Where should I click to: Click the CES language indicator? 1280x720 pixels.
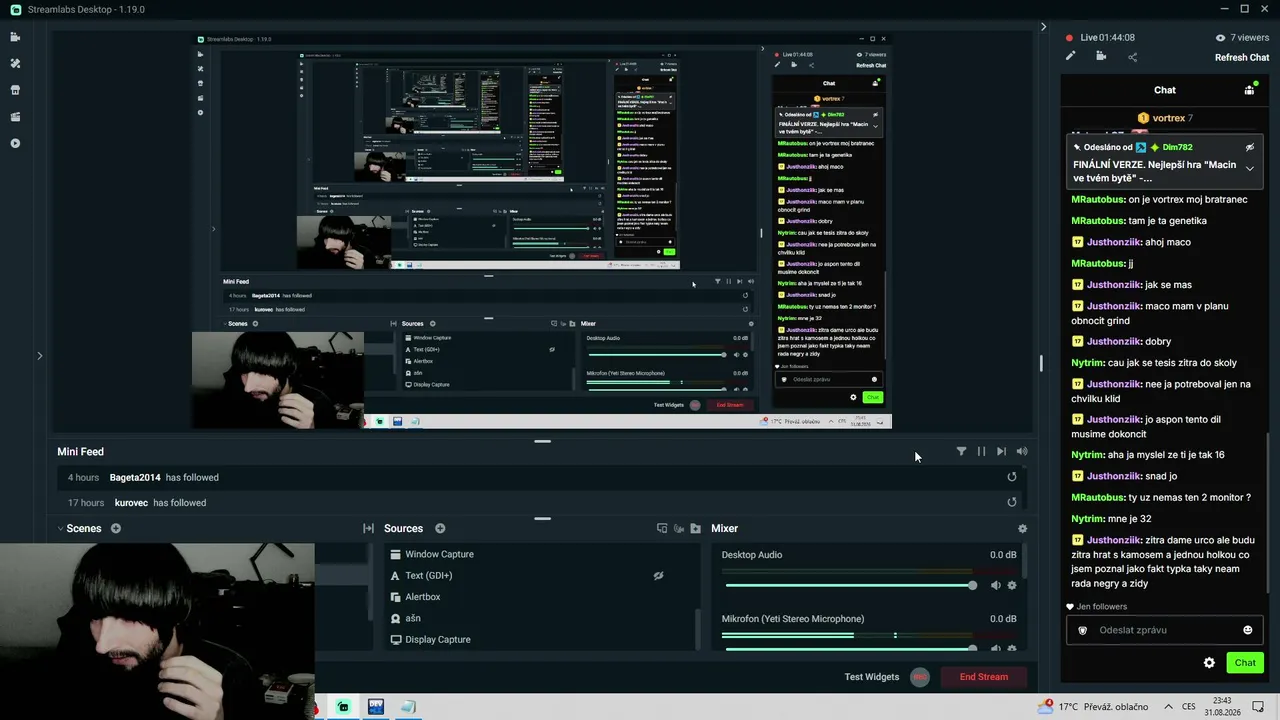tap(1189, 706)
